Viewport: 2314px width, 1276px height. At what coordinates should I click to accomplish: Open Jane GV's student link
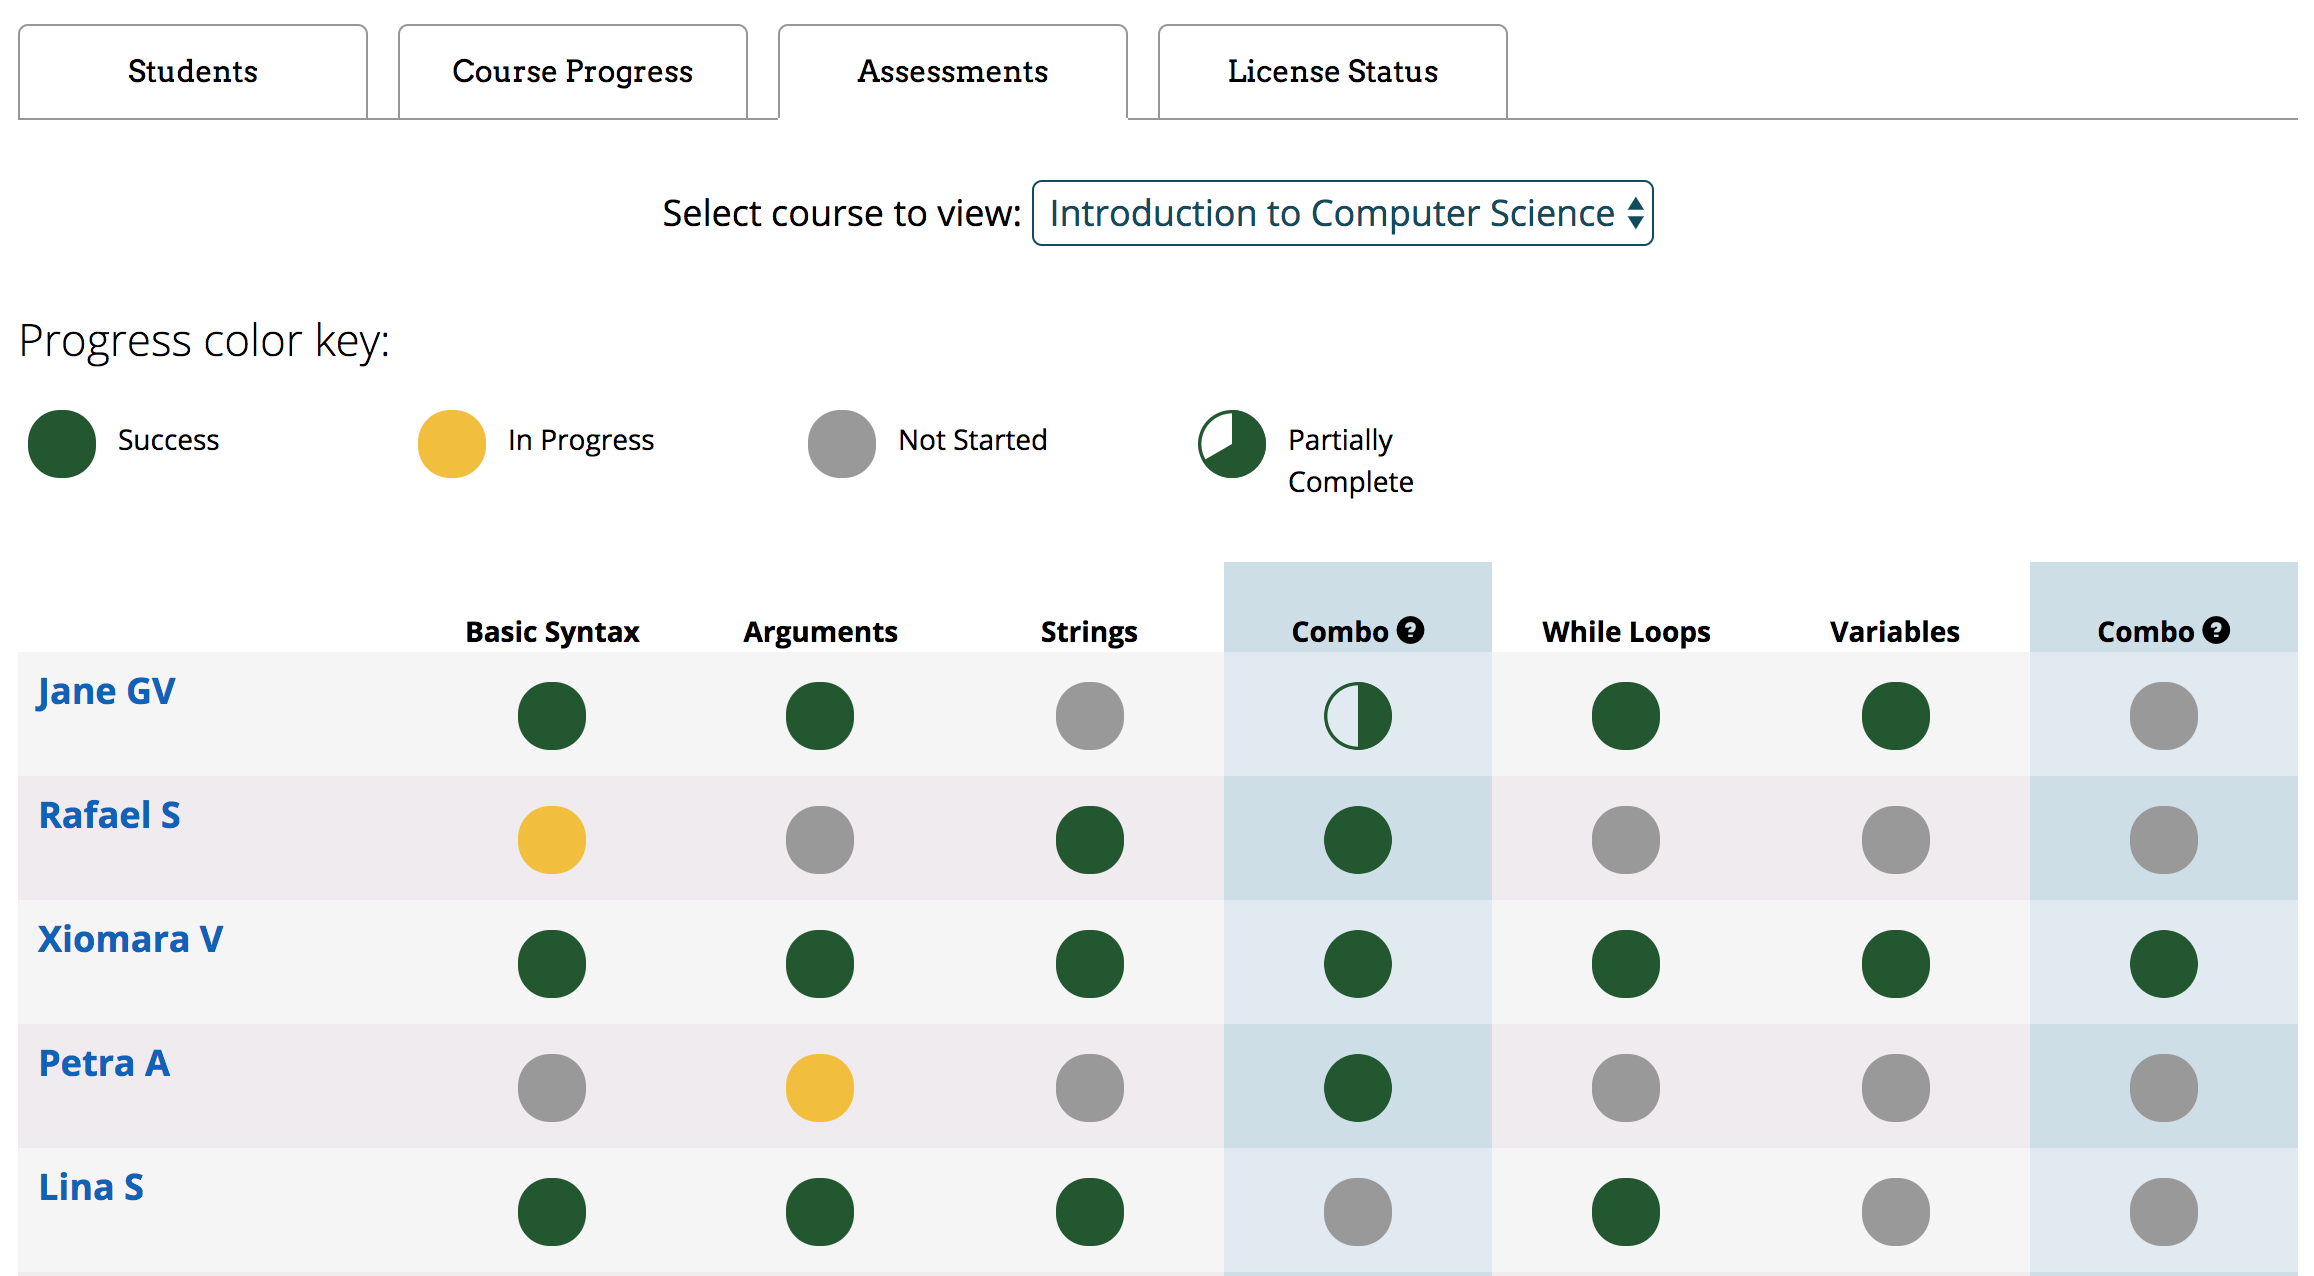tap(106, 692)
